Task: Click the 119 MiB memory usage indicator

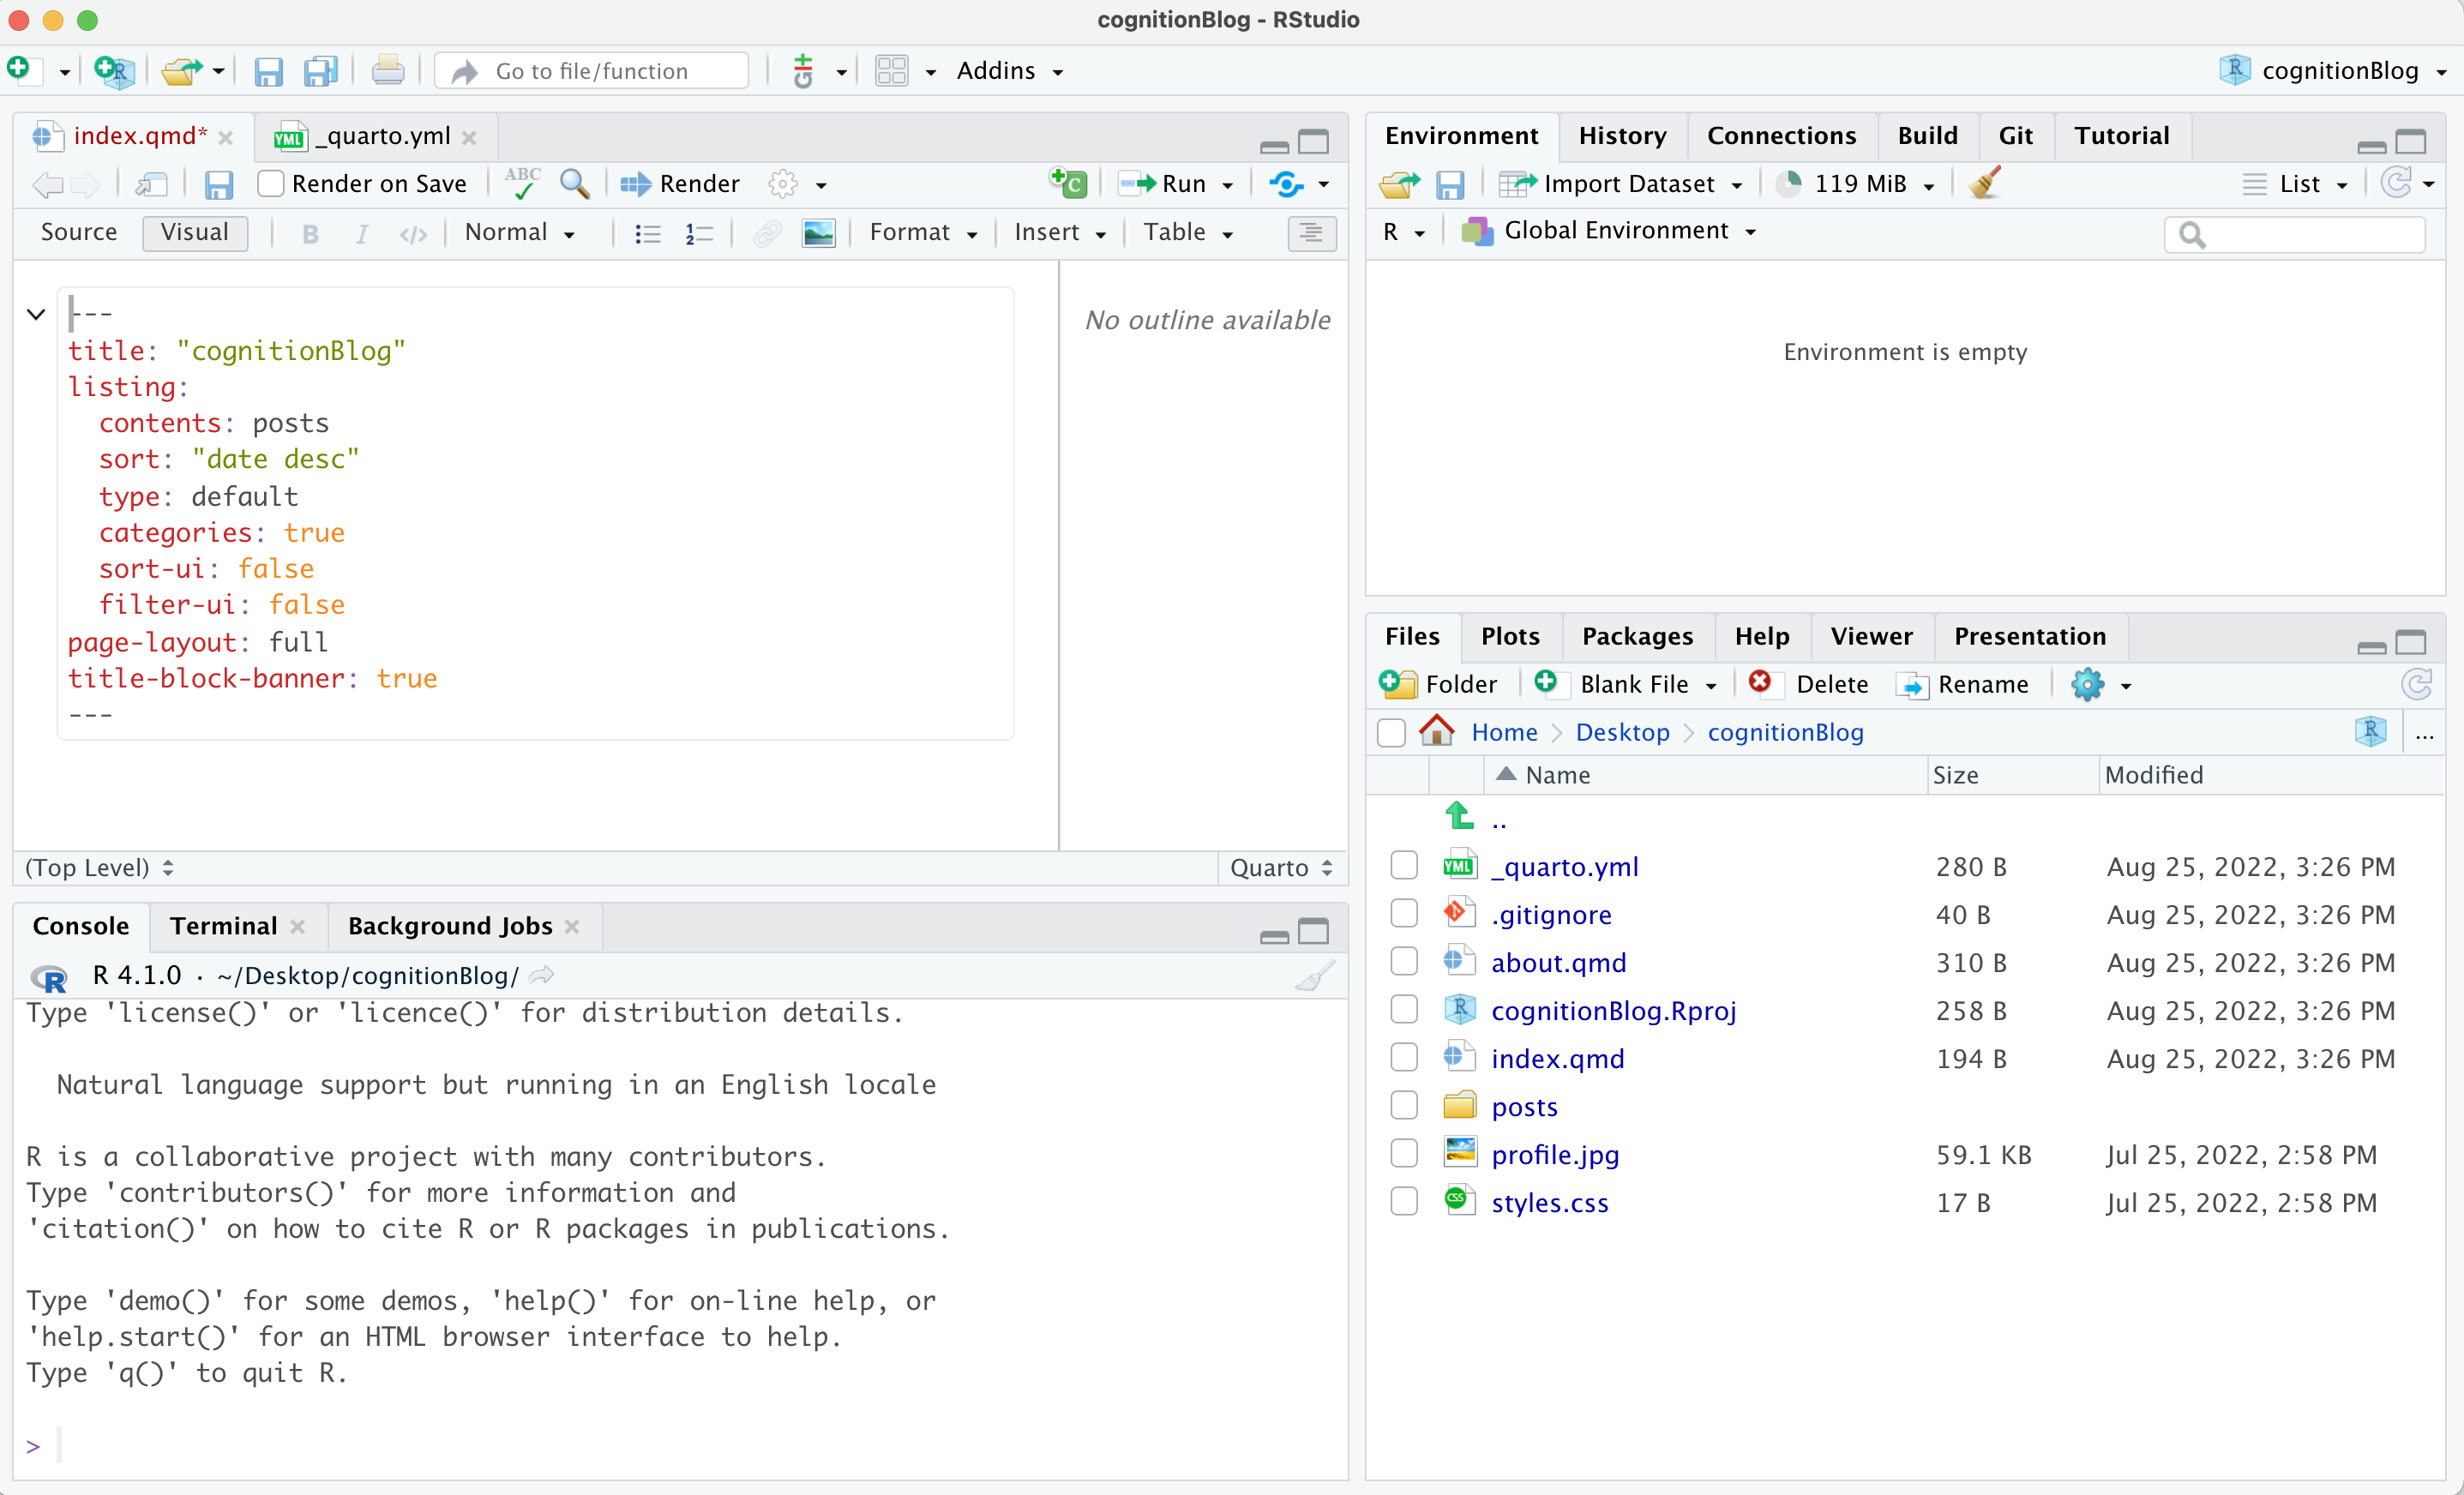Action: (1859, 184)
